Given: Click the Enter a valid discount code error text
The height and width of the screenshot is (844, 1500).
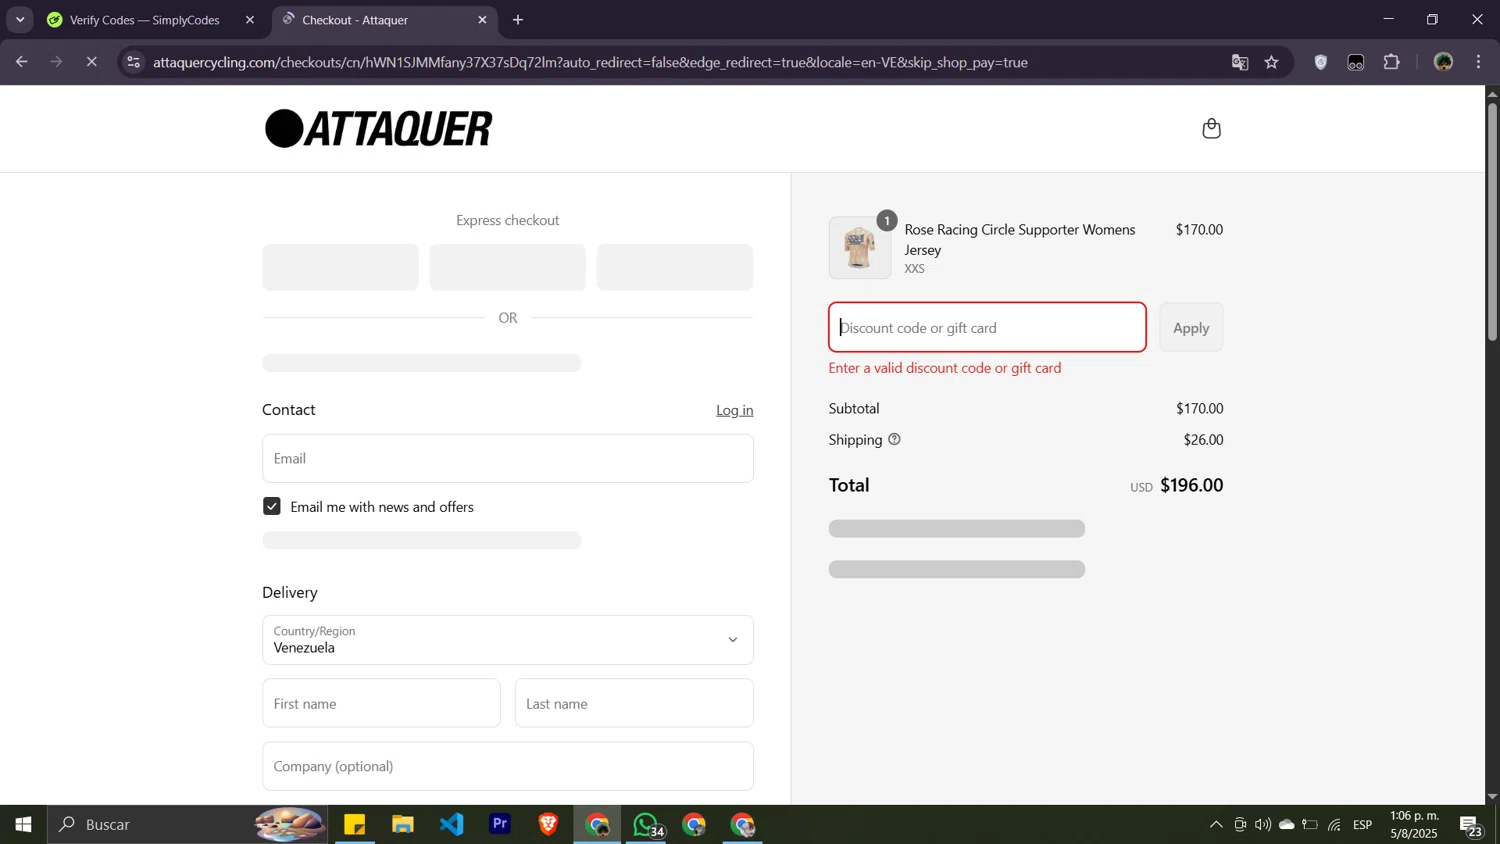Looking at the screenshot, I should tap(945, 368).
